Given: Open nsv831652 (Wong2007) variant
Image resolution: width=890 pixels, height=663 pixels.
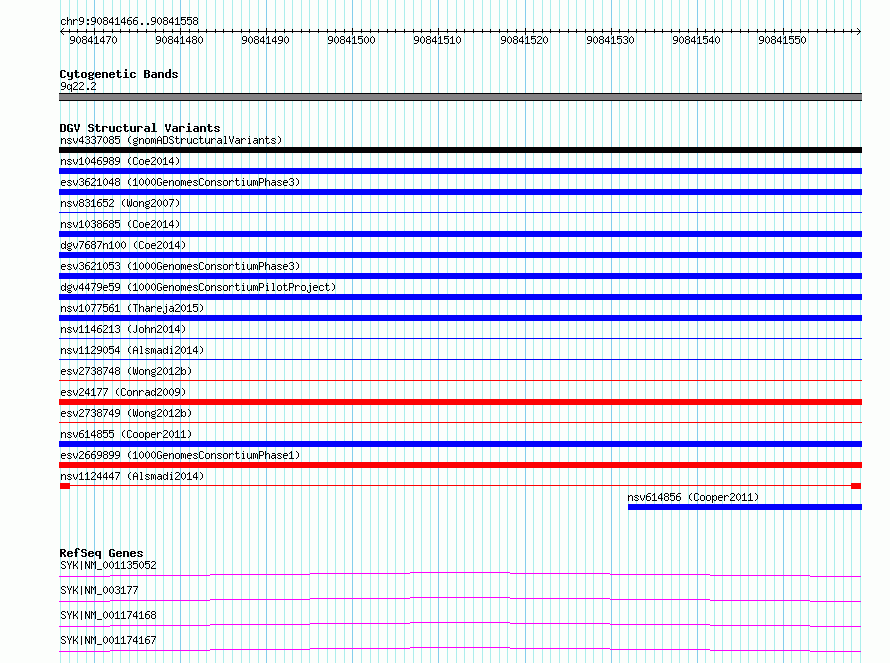Looking at the screenshot, I should tap(120, 203).
